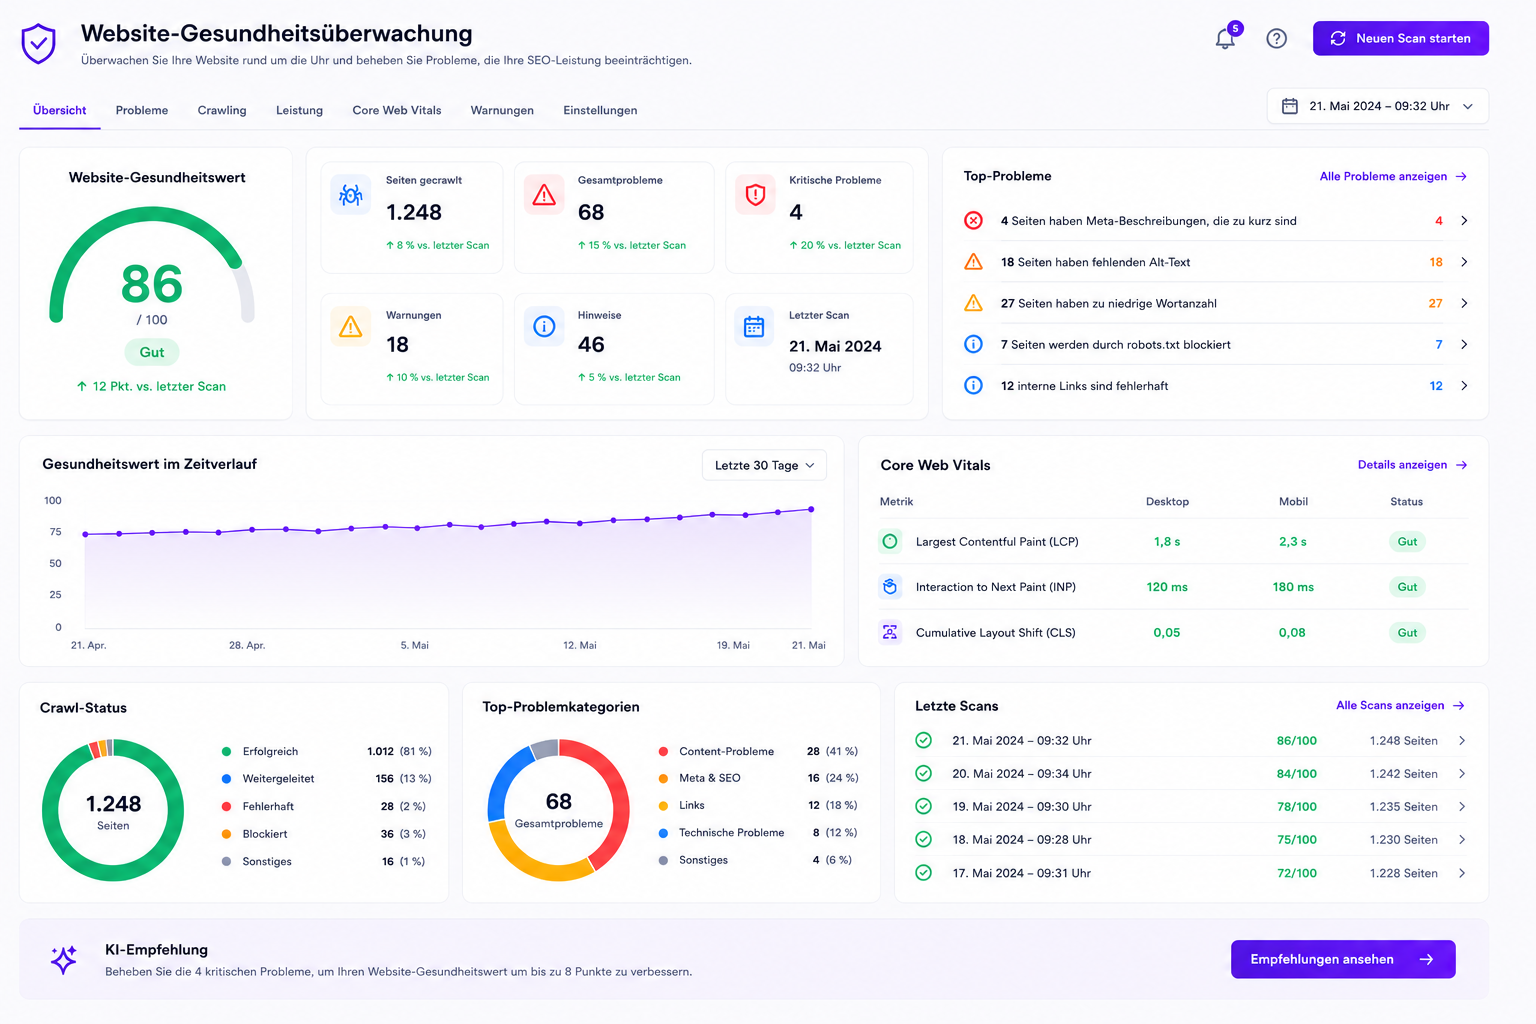
Task: Expand the fehlenden Alt-Text problem row chevron
Action: click(1464, 262)
